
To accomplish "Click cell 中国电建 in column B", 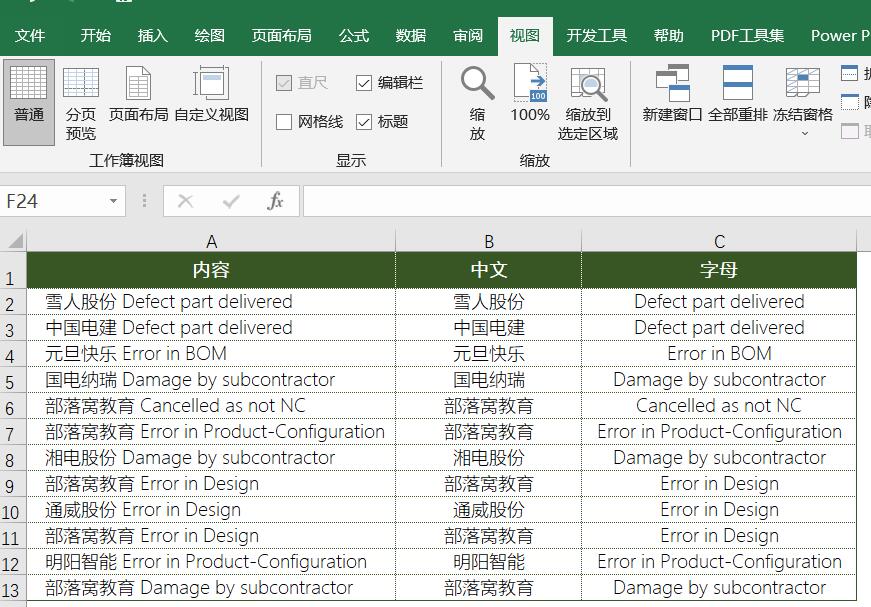I will 489,328.
